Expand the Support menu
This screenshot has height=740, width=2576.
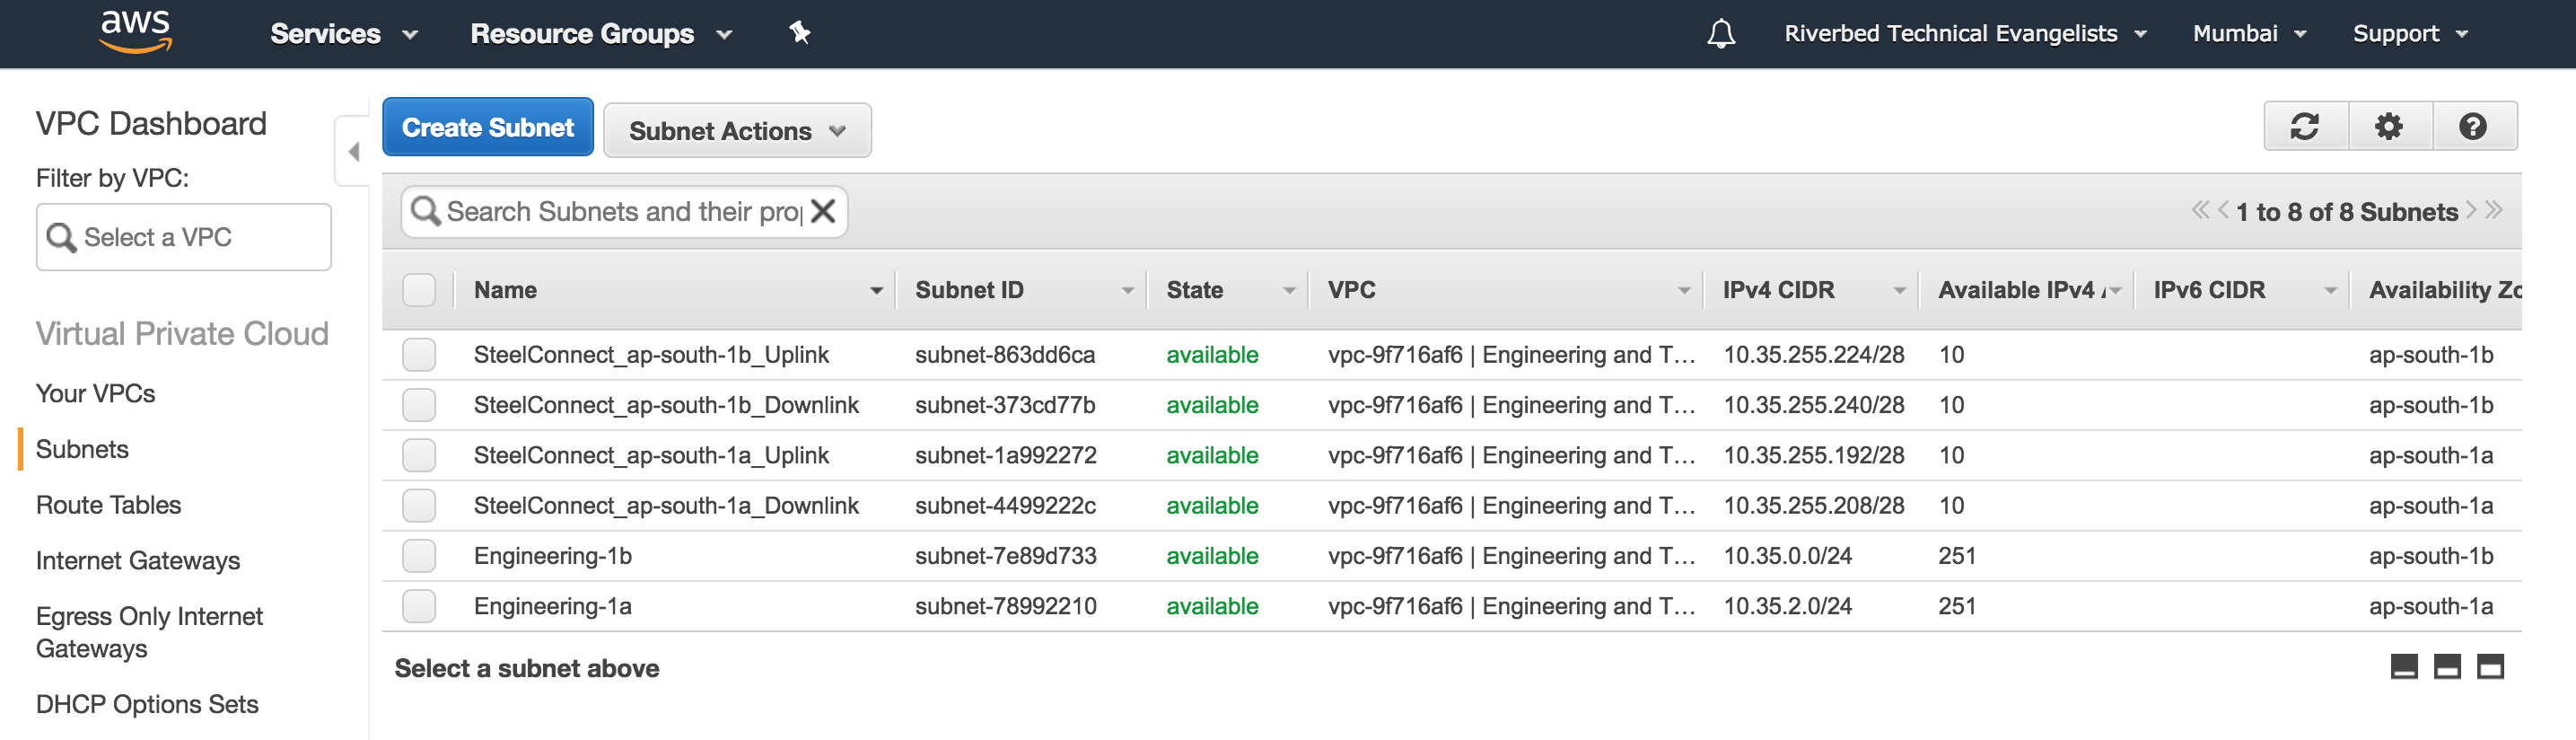pyautogui.click(x=2410, y=34)
